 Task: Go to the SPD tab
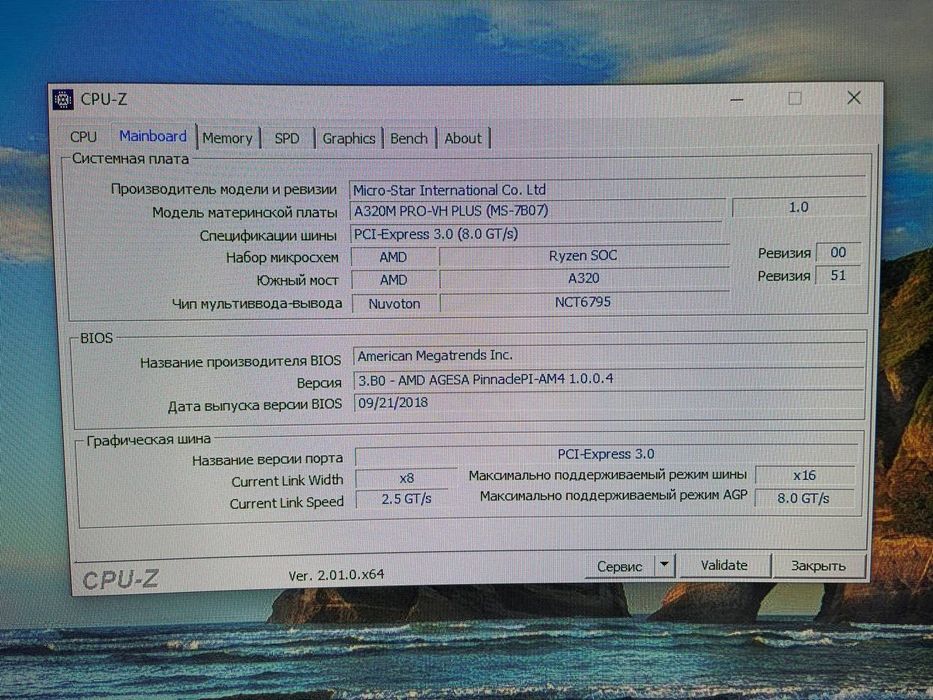287,138
